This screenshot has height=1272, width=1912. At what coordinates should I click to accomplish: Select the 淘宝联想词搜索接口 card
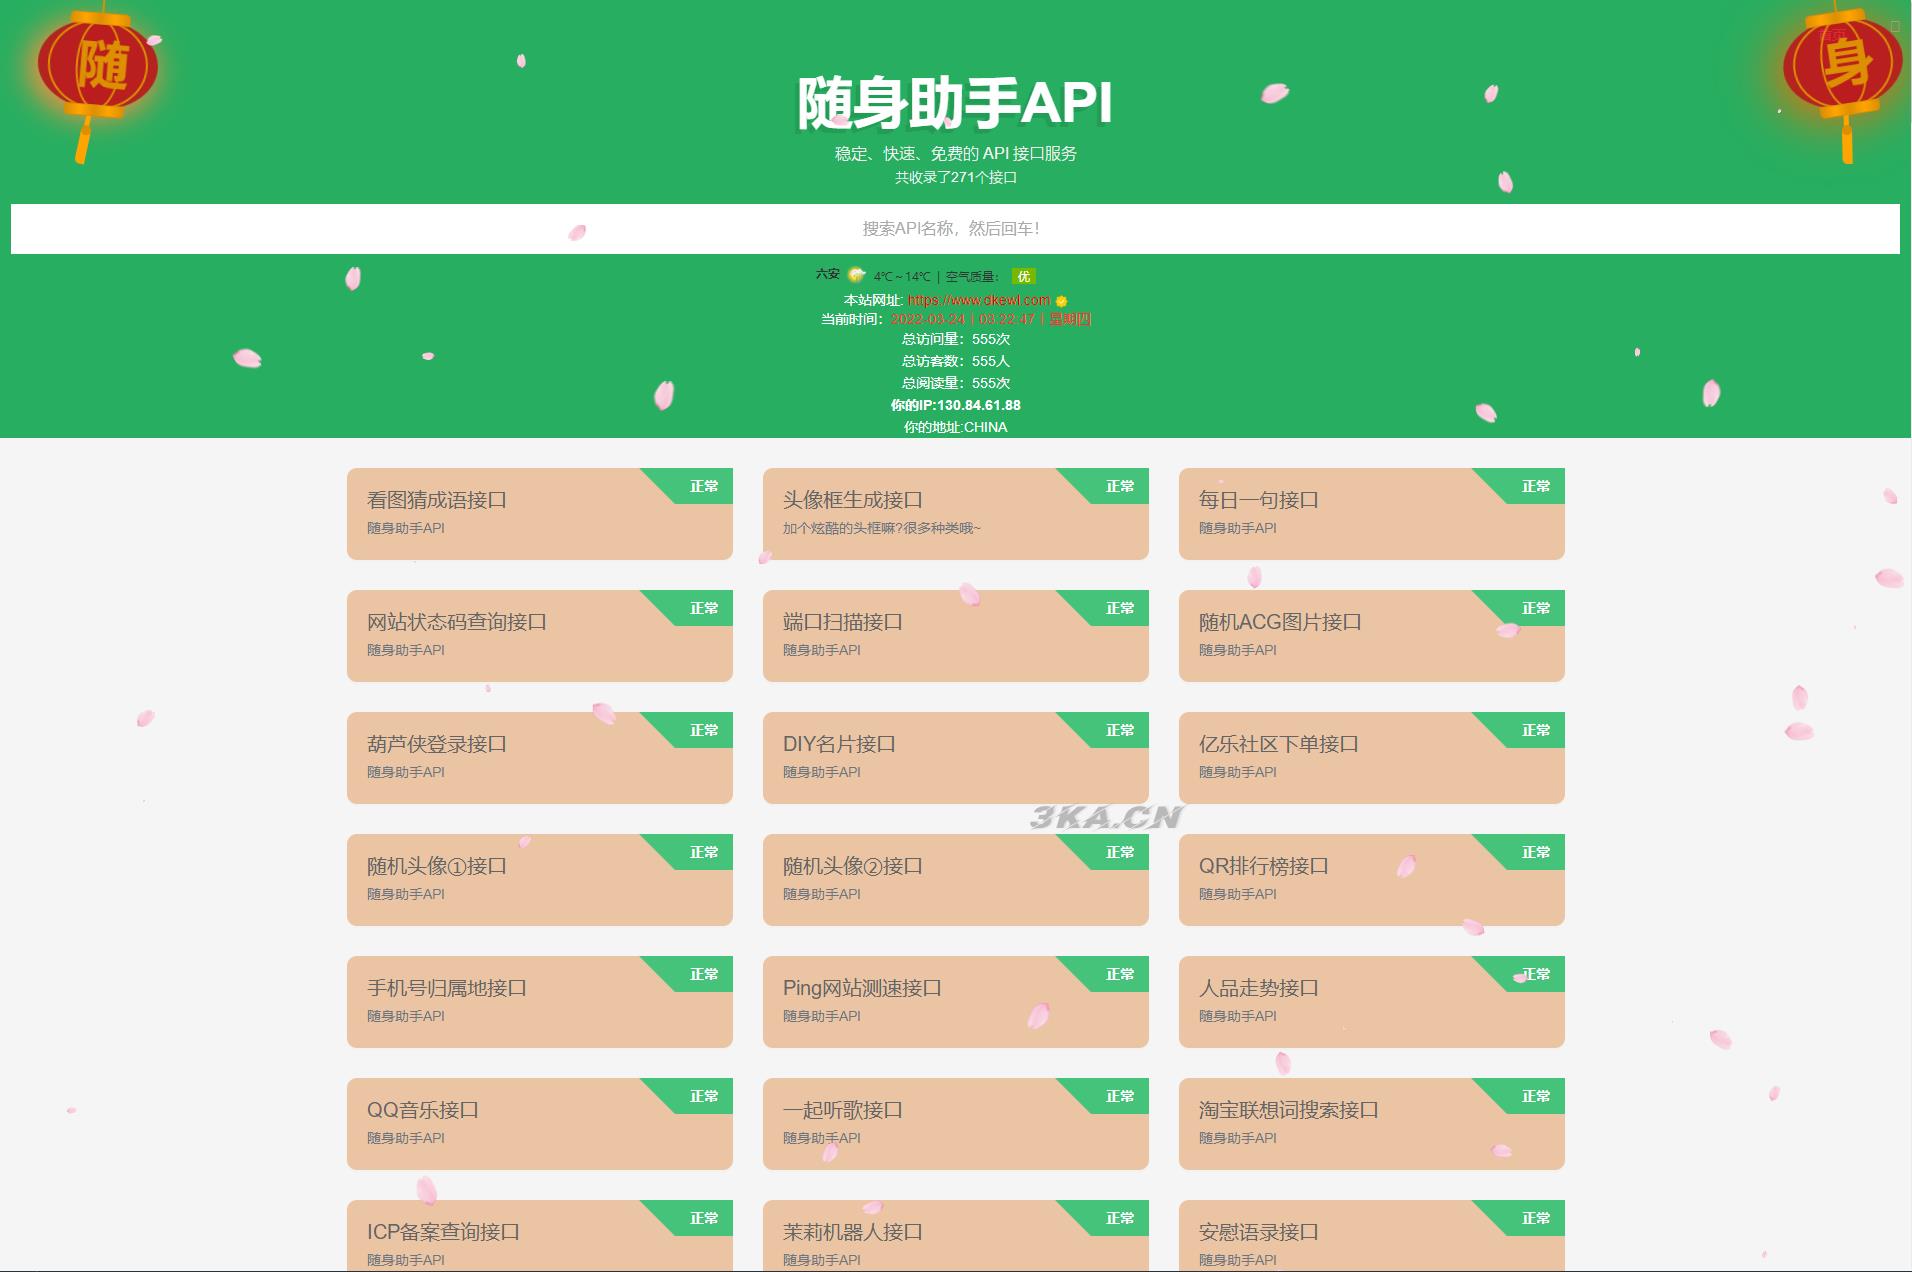[1371, 1124]
